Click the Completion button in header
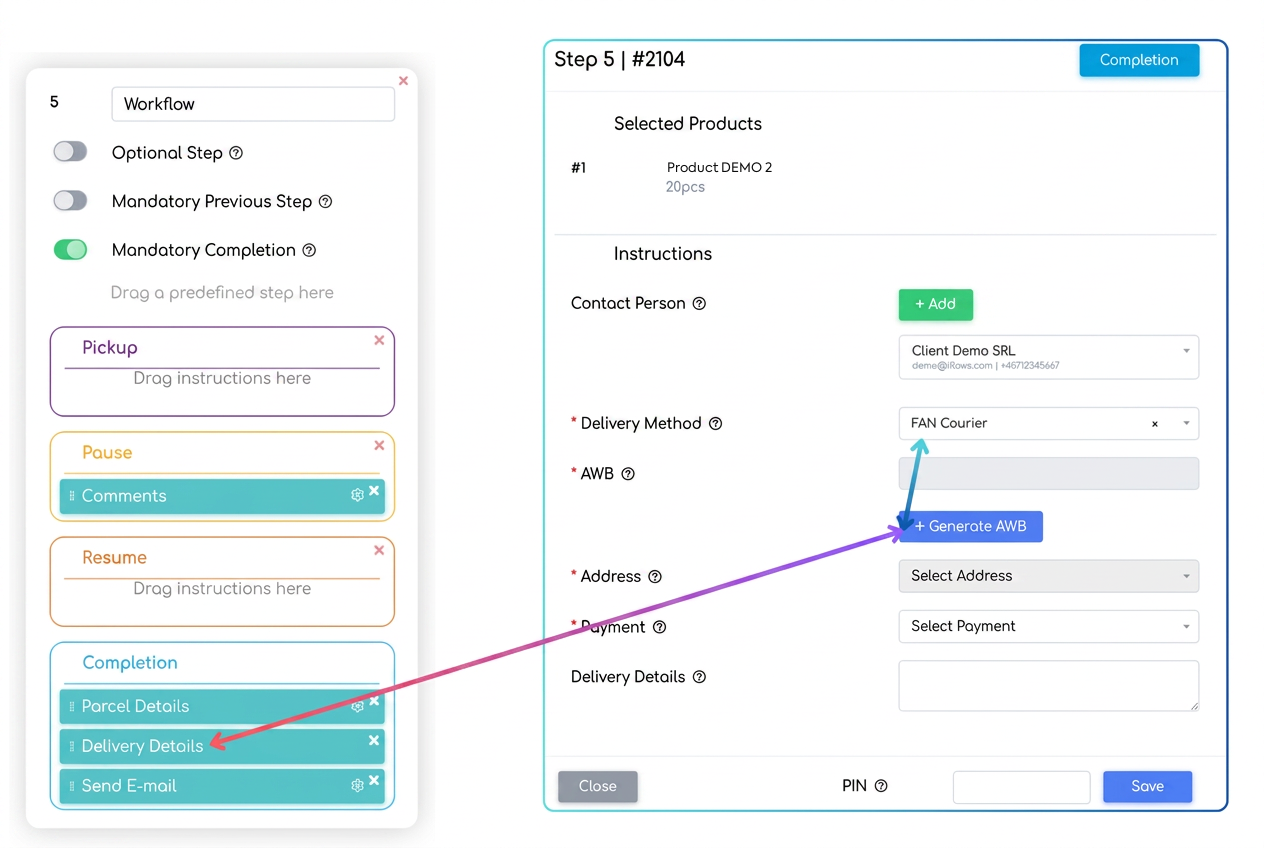 (1139, 60)
